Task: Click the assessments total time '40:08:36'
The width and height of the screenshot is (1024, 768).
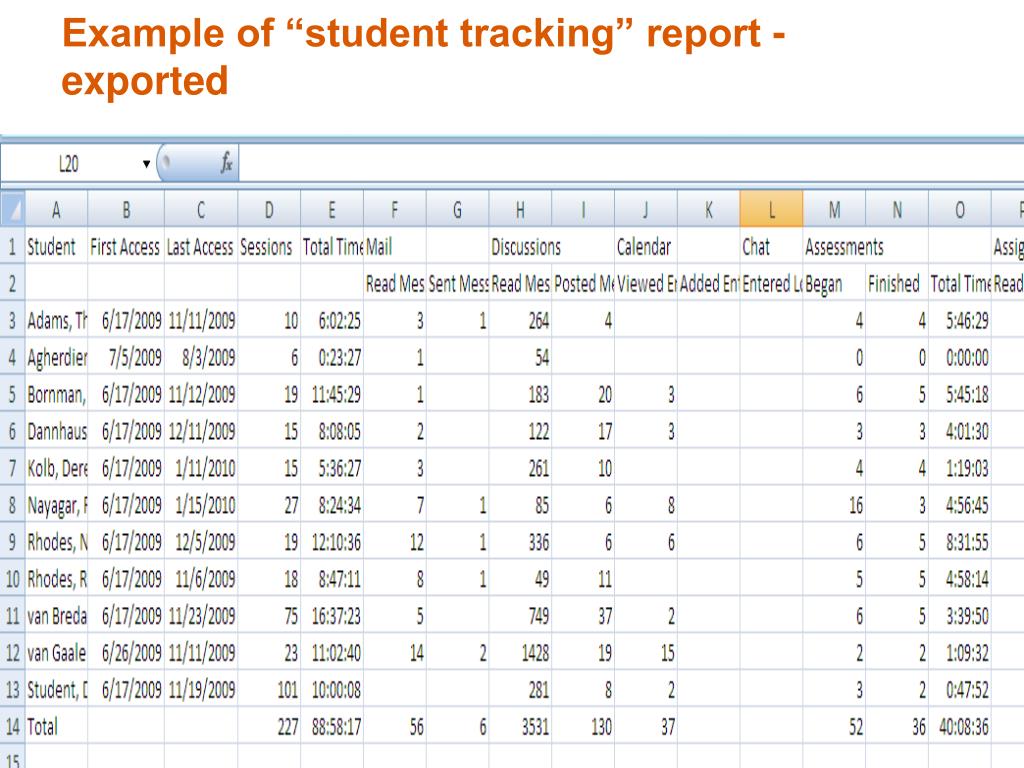Action: tap(959, 726)
